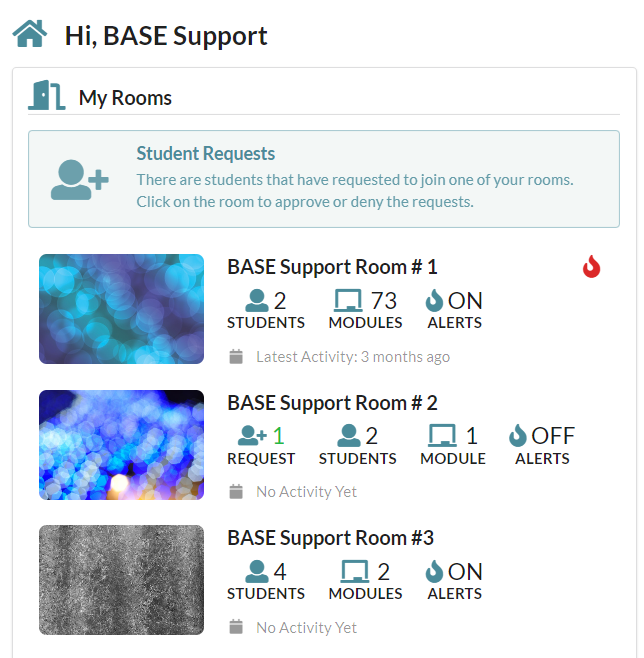Screen dimensions: 644x658
Task: Open BASE Support Room #3 title
Action: coord(331,538)
